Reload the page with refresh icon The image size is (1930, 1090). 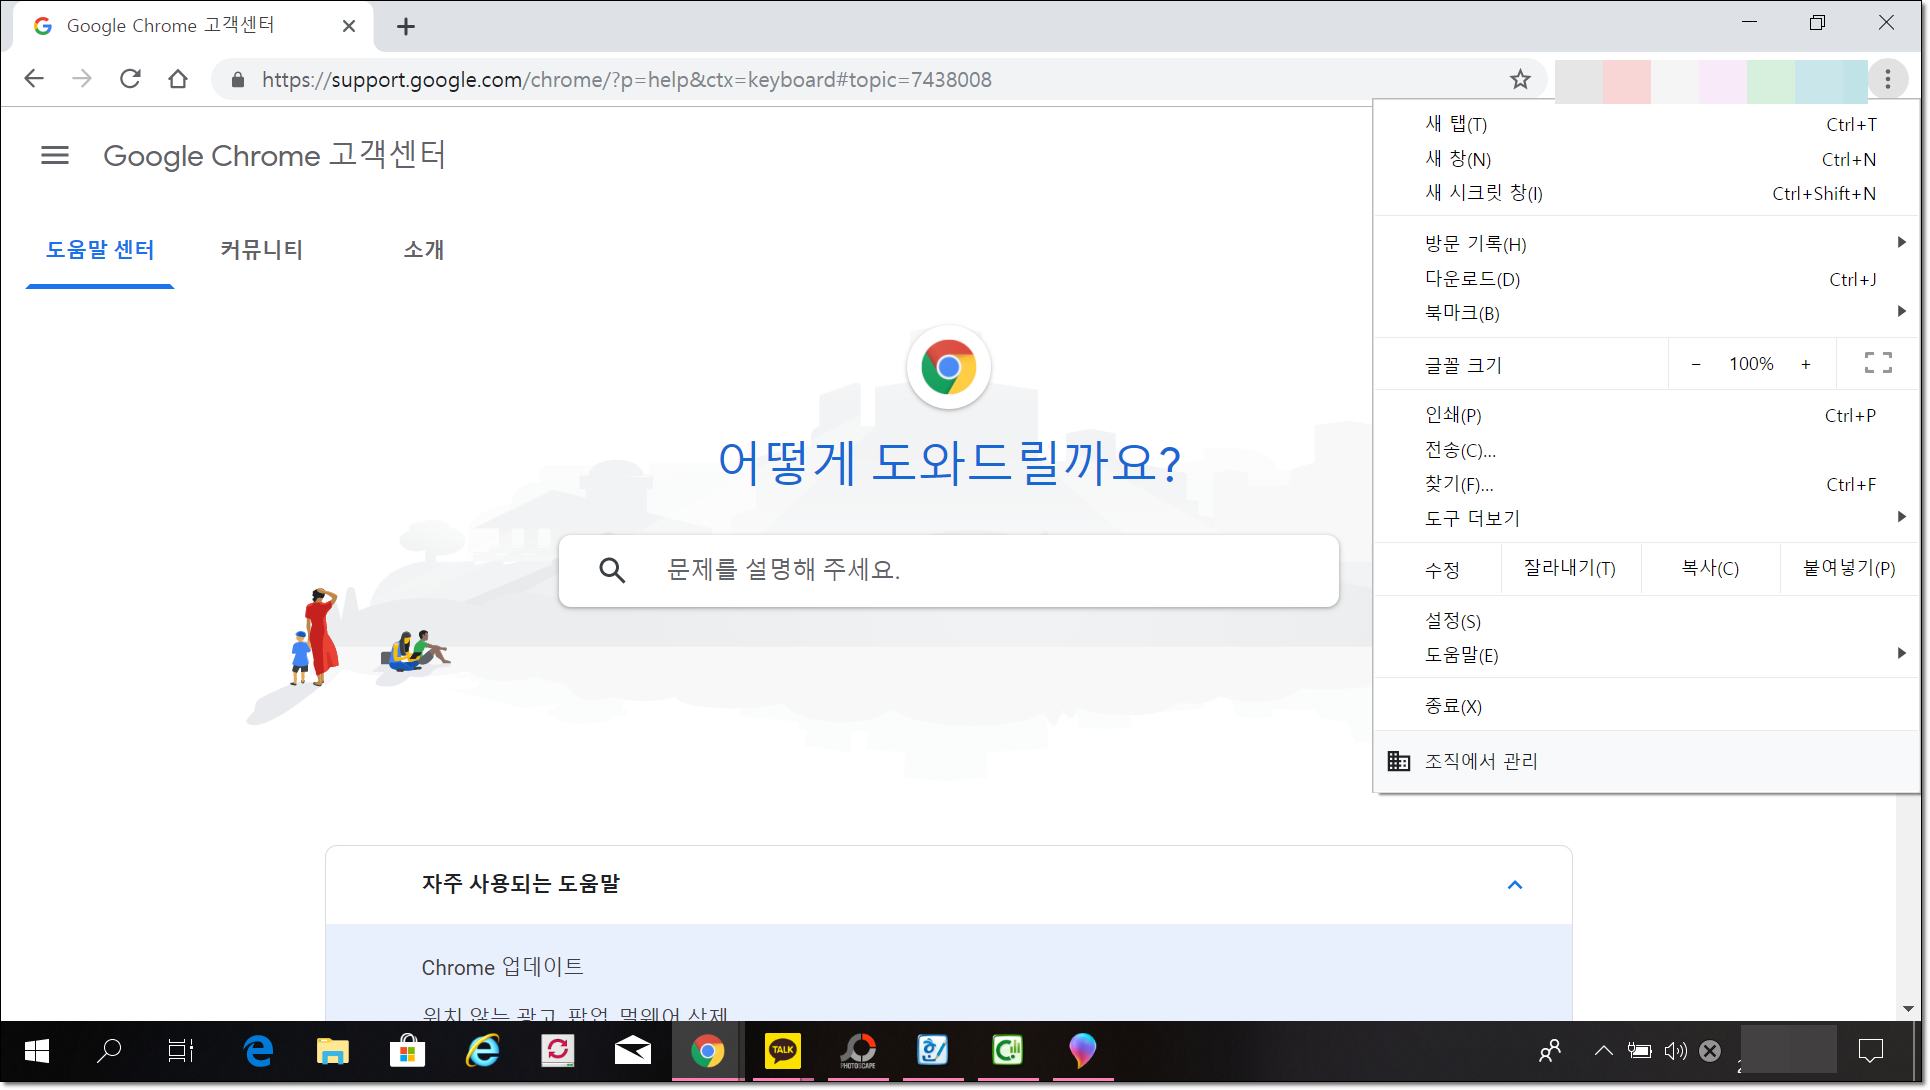pyautogui.click(x=130, y=79)
